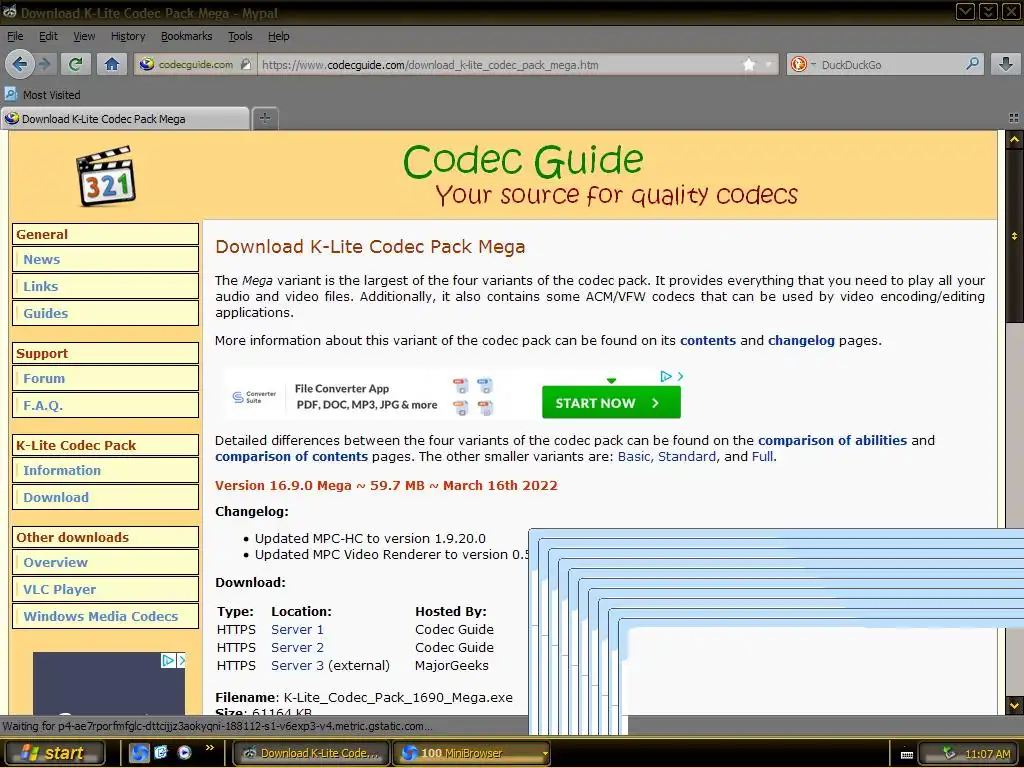
Task: Open the browser home page
Action: 112,64
